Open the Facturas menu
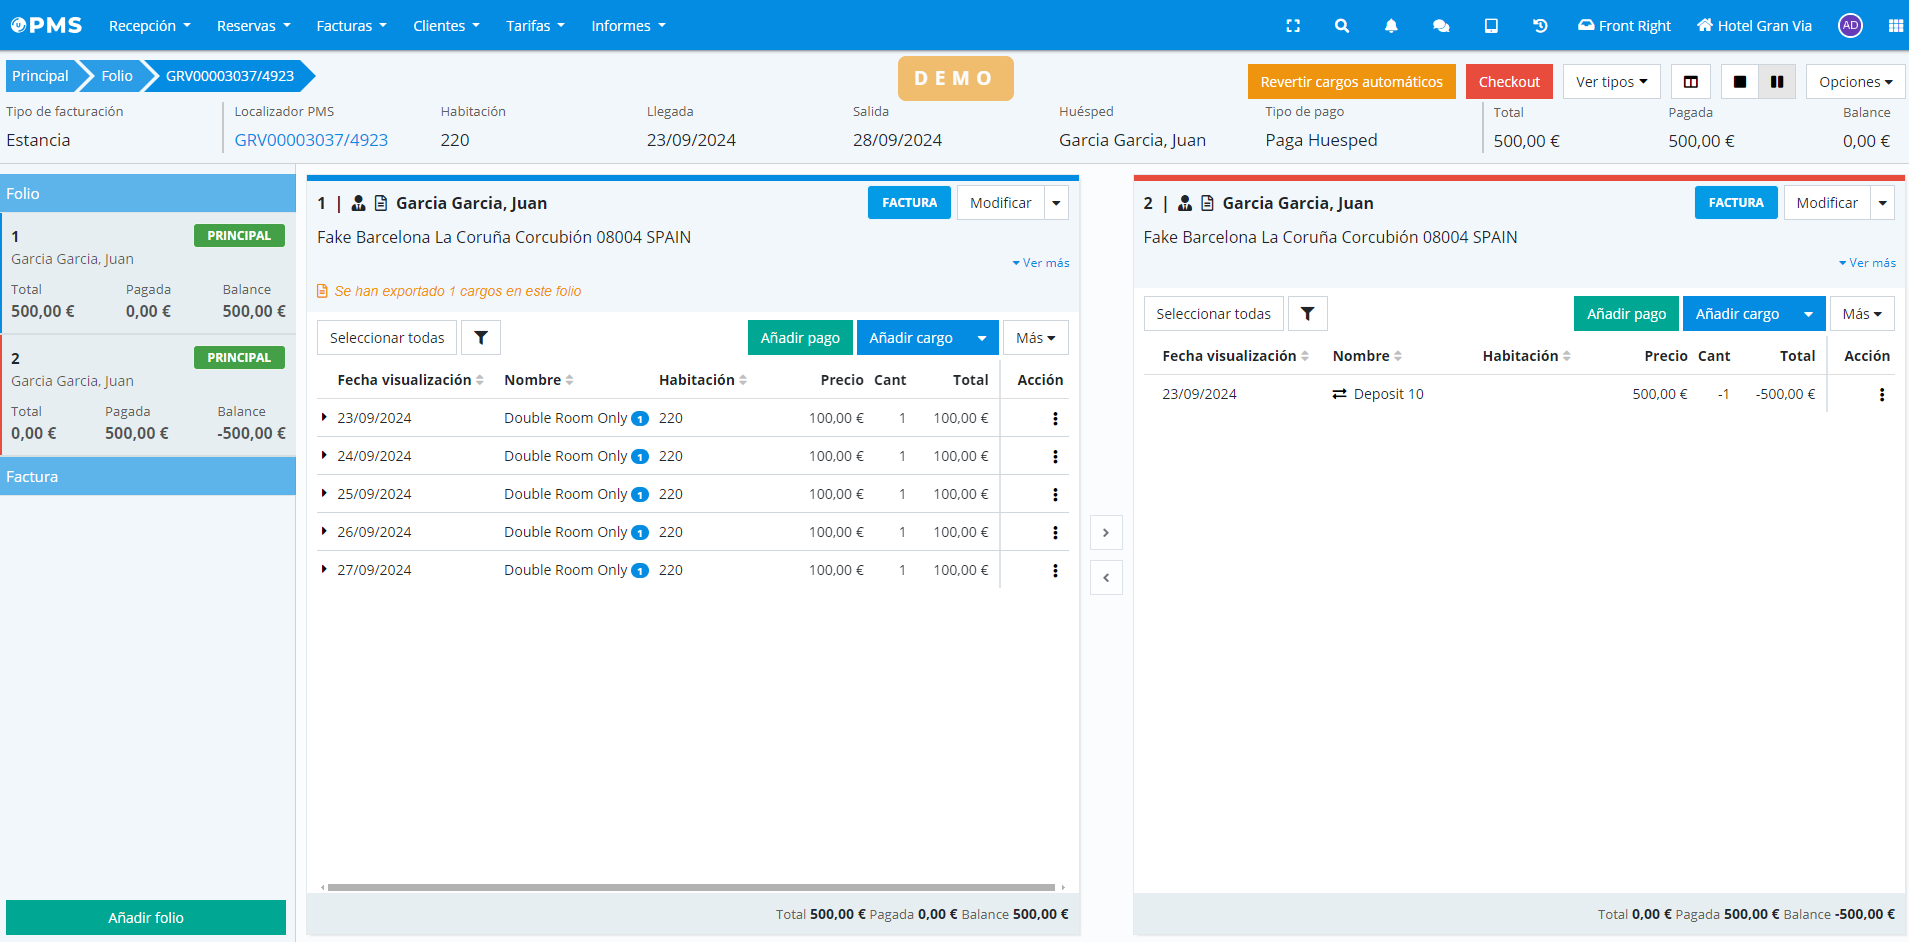Viewport: 1909px width, 942px height. tap(351, 26)
